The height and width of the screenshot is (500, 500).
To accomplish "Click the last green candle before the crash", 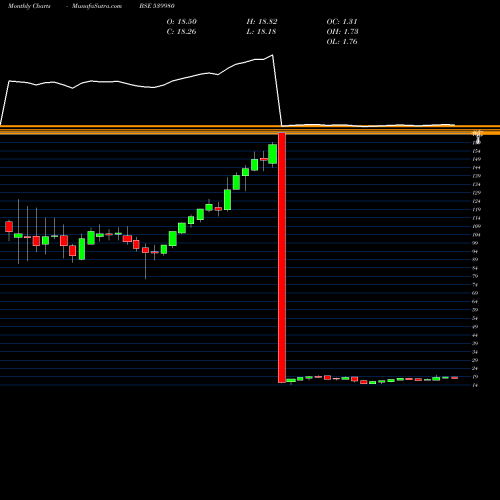I will point(273,154).
